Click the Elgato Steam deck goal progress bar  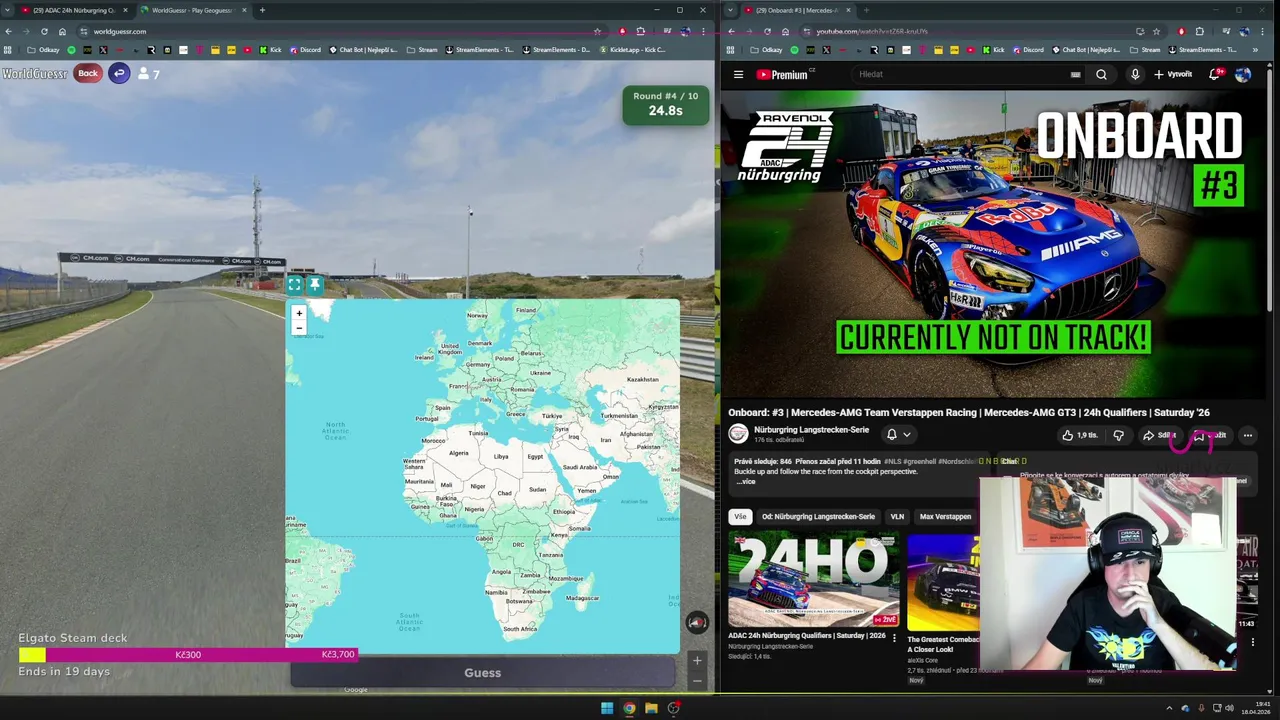point(188,655)
